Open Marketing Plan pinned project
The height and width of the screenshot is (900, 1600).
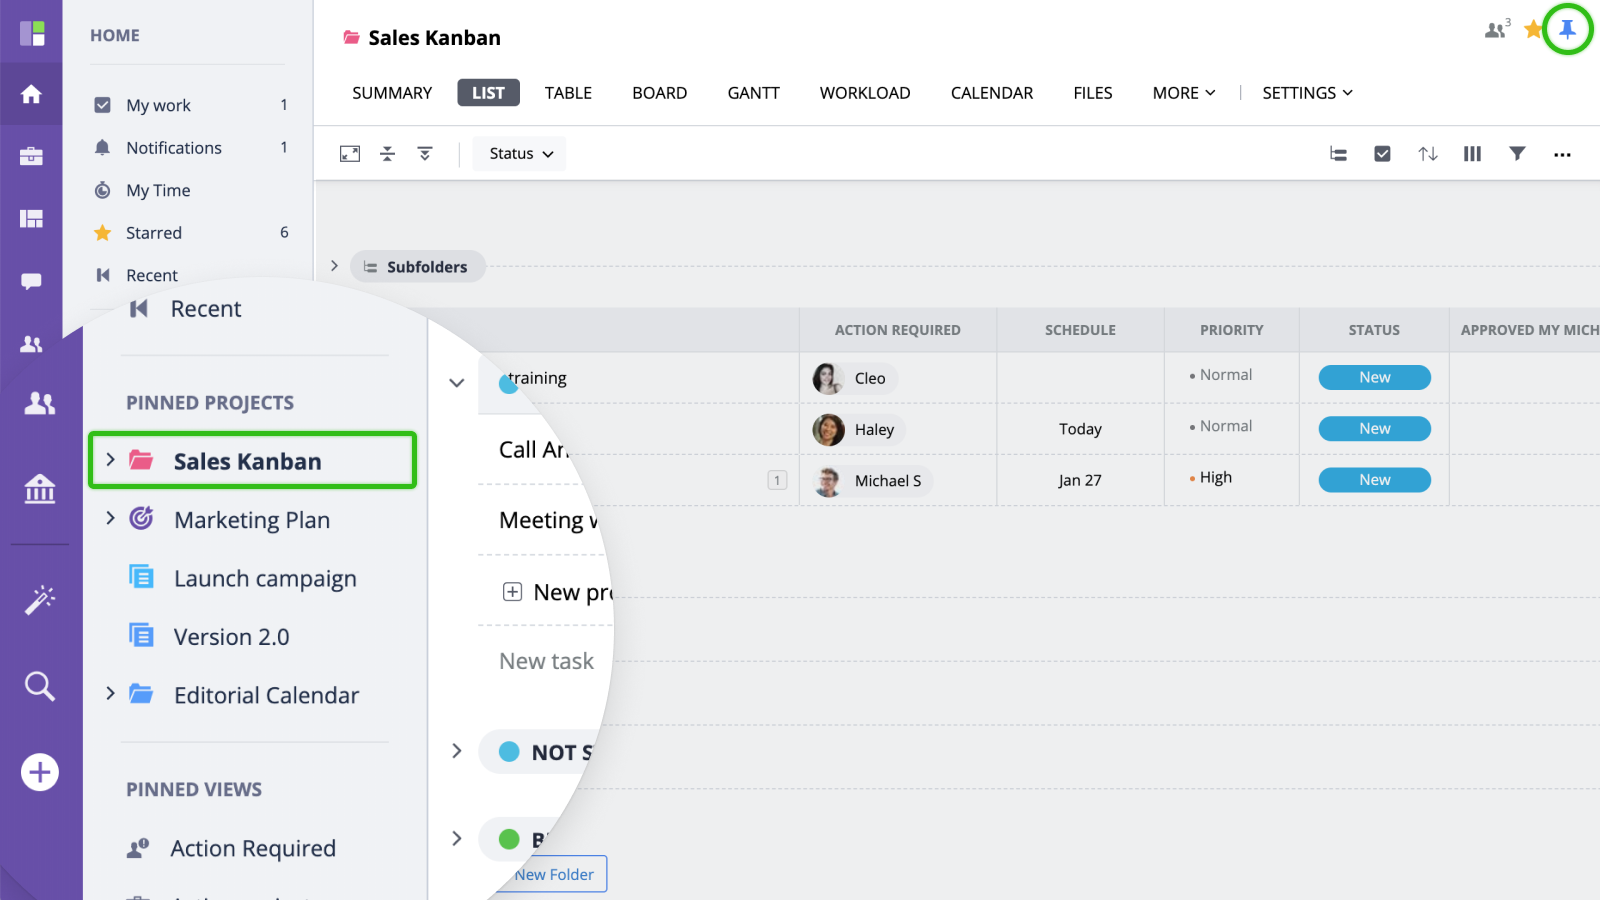click(x=251, y=520)
